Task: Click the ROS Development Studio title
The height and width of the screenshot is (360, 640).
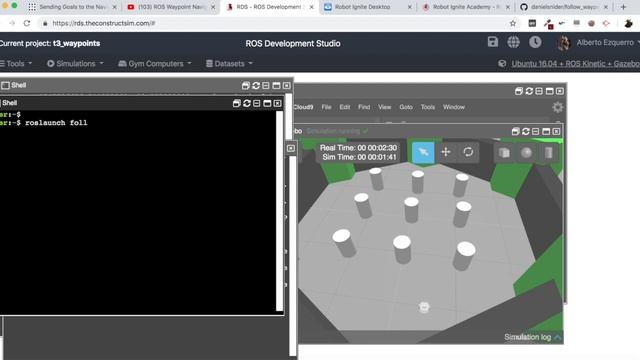Action: [x=293, y=43]
